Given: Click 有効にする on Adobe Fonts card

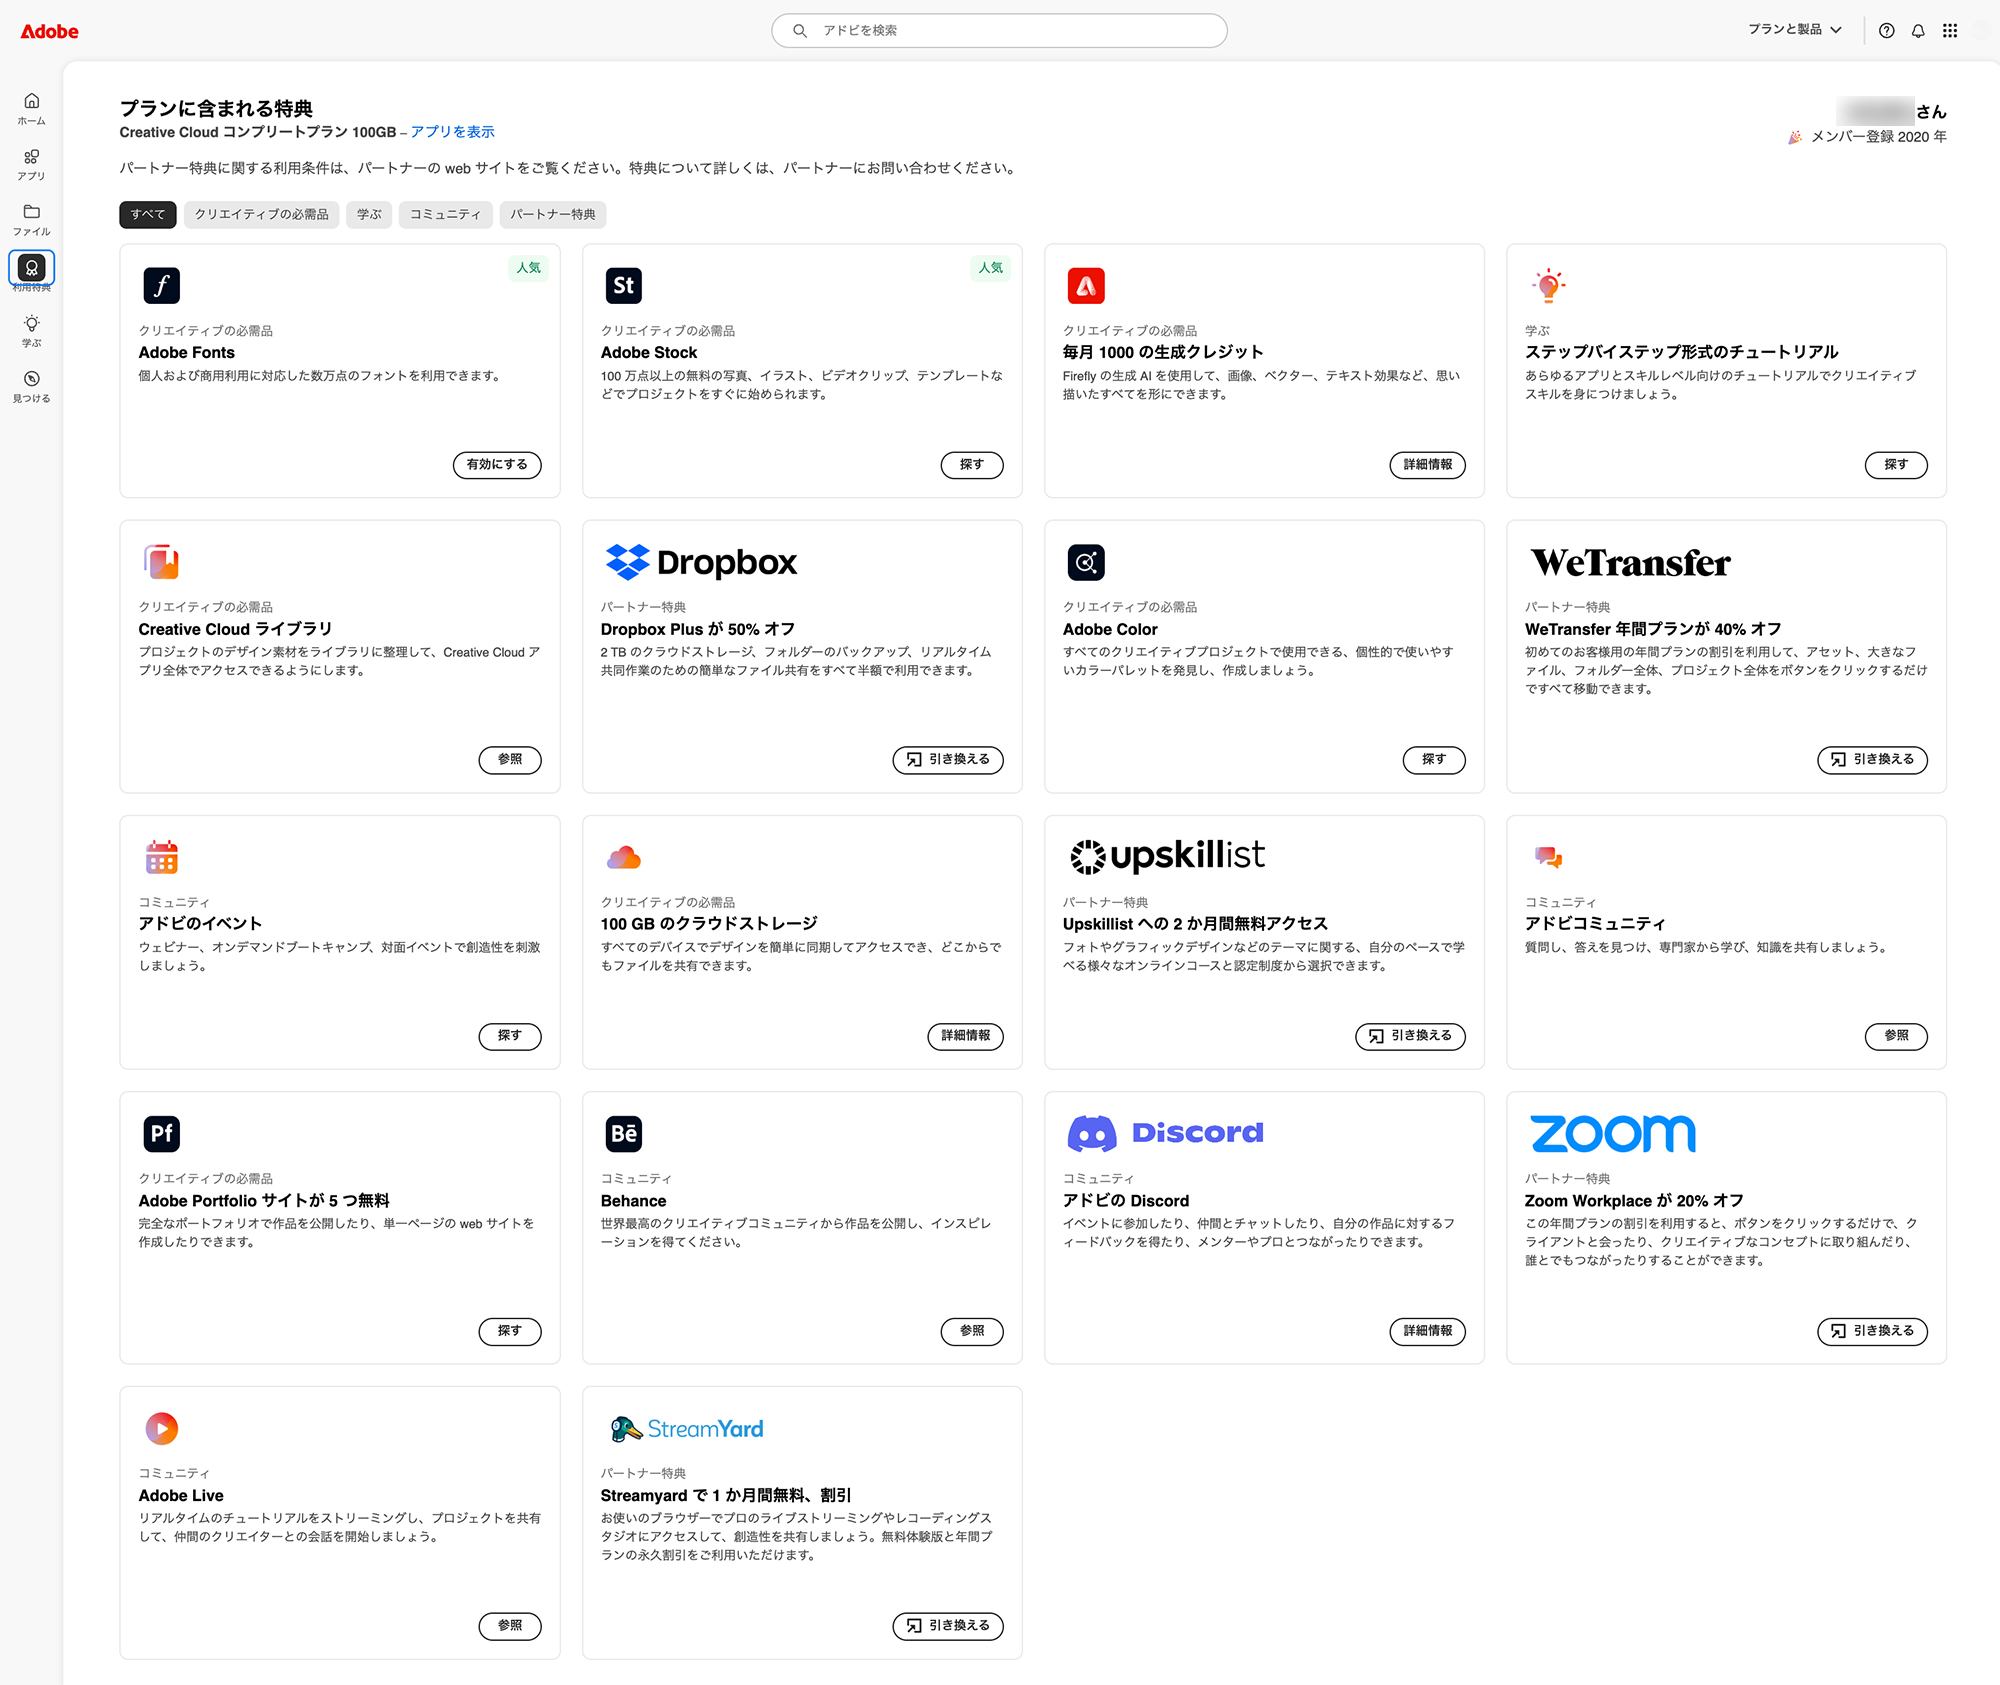Looking at the screenshot, I should [497, 465].
